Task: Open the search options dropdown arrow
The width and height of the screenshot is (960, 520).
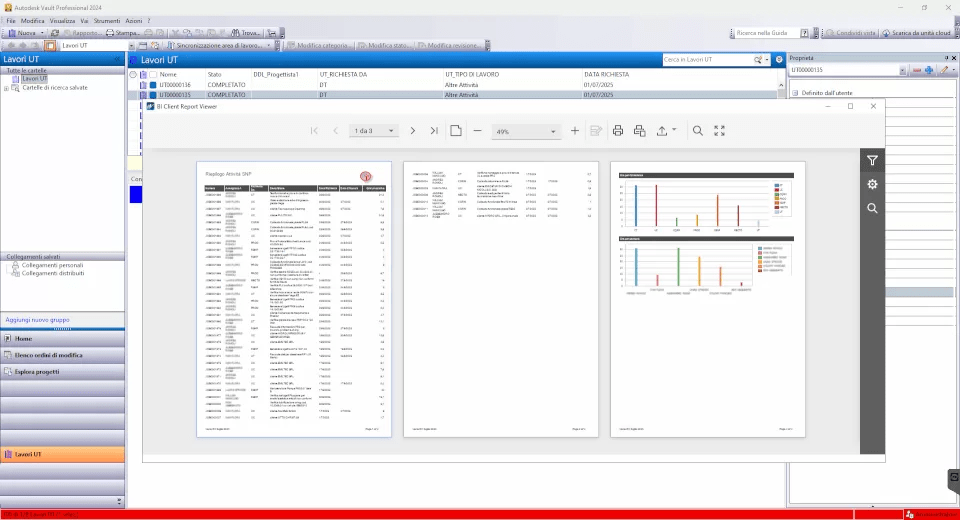Action: (767, 60)
